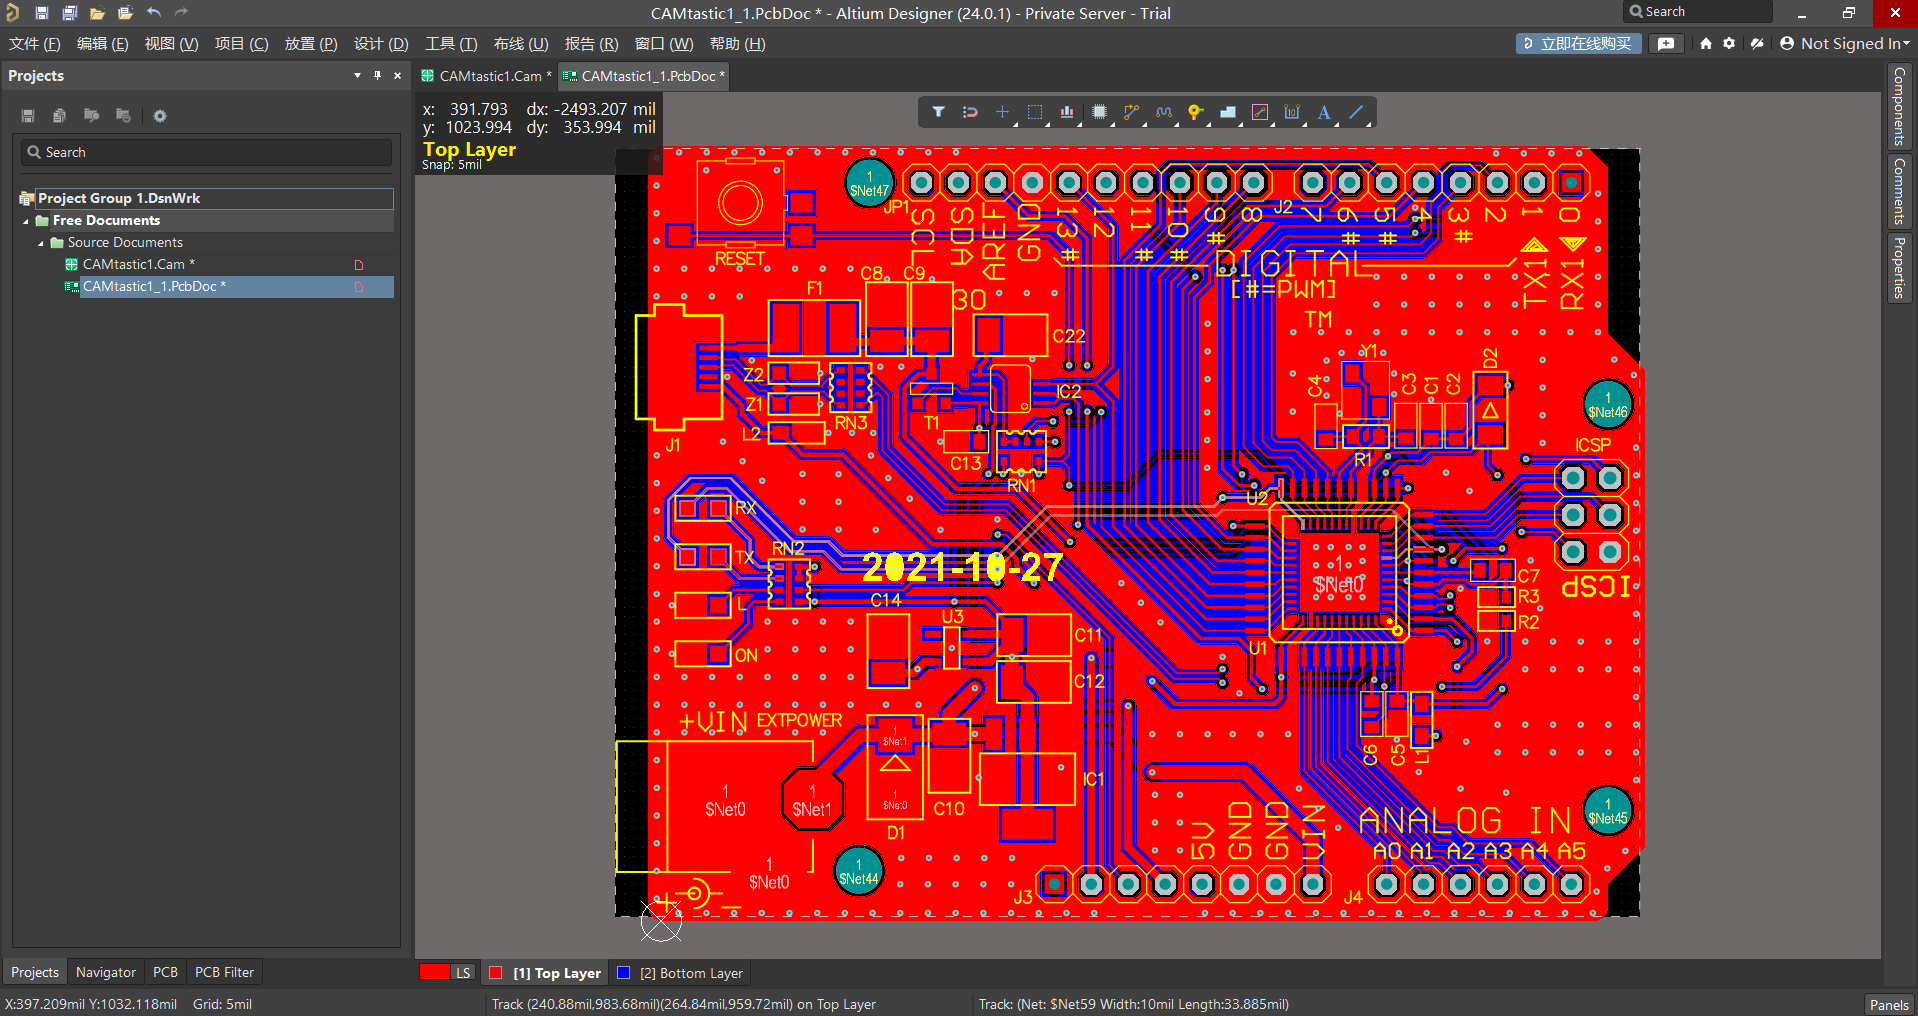The height and width of the screenshot is (1016, 1918).
Task: Click the place dimension tool icon
Action: (1292, 112)
